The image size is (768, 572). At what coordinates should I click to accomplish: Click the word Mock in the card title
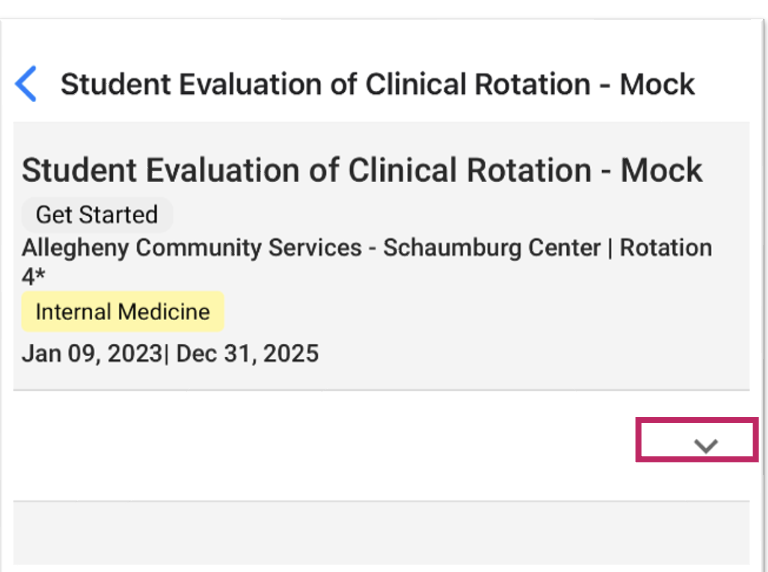(x=662, y=170)
